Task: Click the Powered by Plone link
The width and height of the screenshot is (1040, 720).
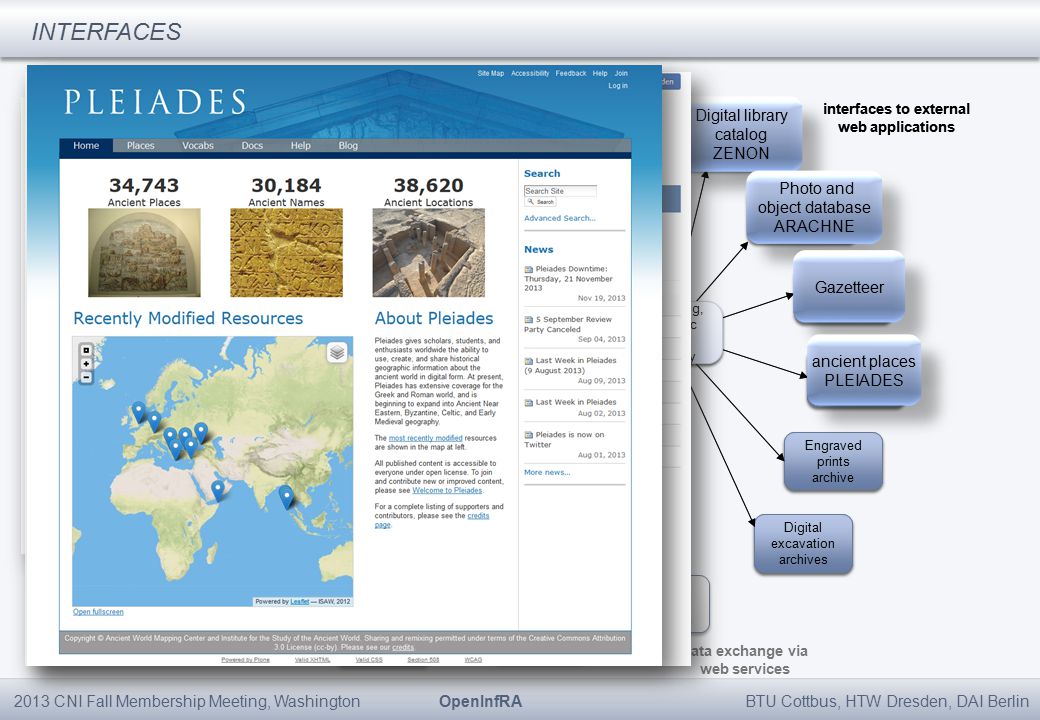Action: pos(245,660)
